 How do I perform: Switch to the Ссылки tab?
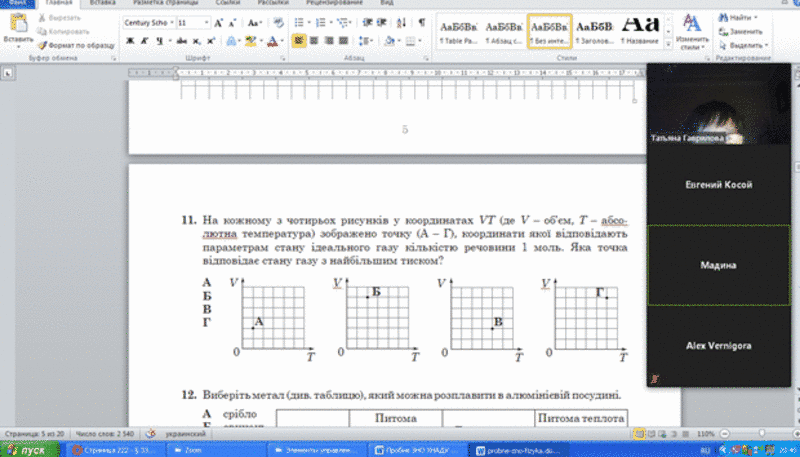pos(228,3)
